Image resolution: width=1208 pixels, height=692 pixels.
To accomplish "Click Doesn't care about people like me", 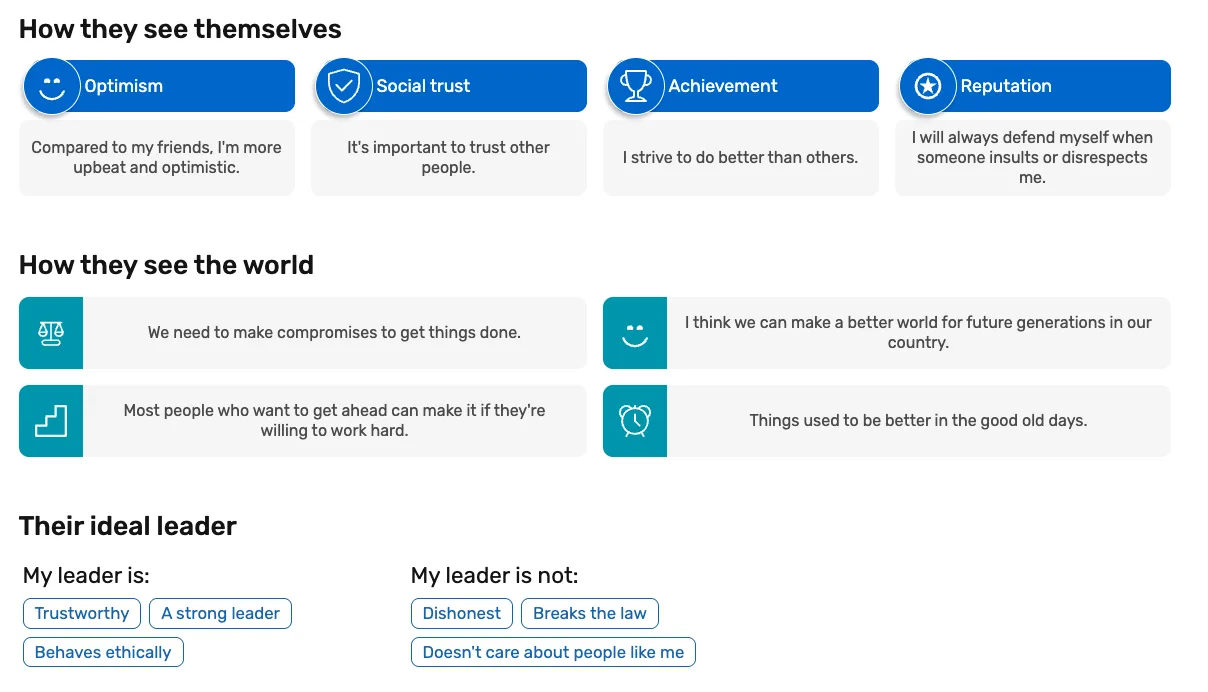I will click(553, 653).
